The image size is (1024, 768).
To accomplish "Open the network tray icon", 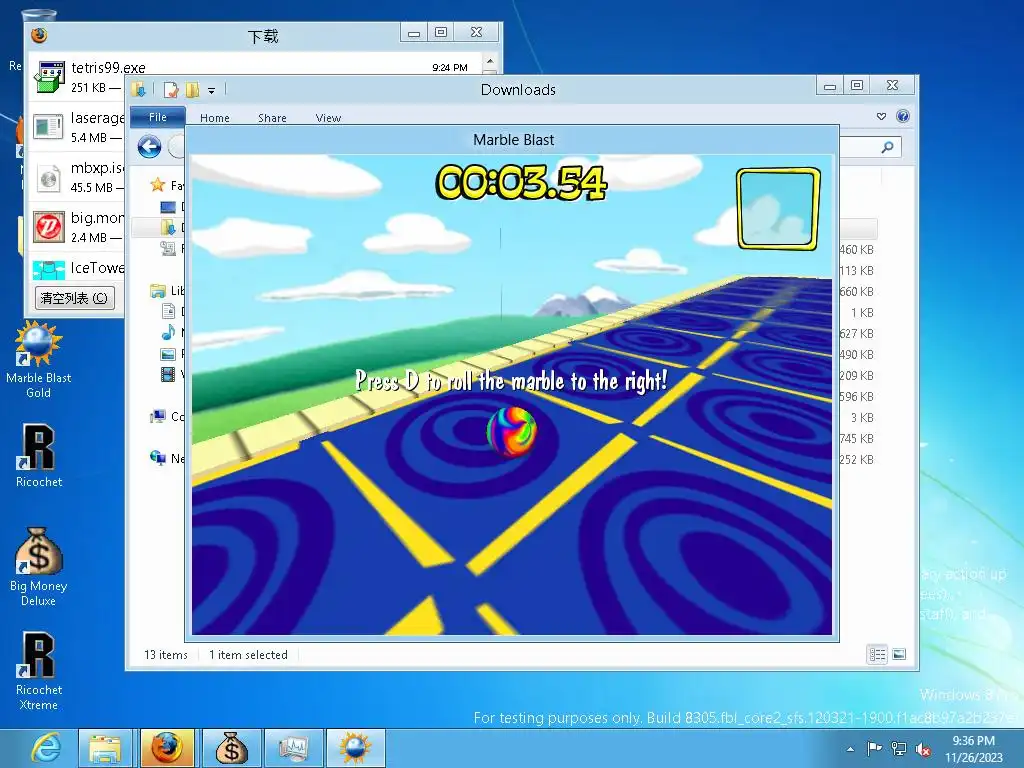I will [x=899, y=749].
